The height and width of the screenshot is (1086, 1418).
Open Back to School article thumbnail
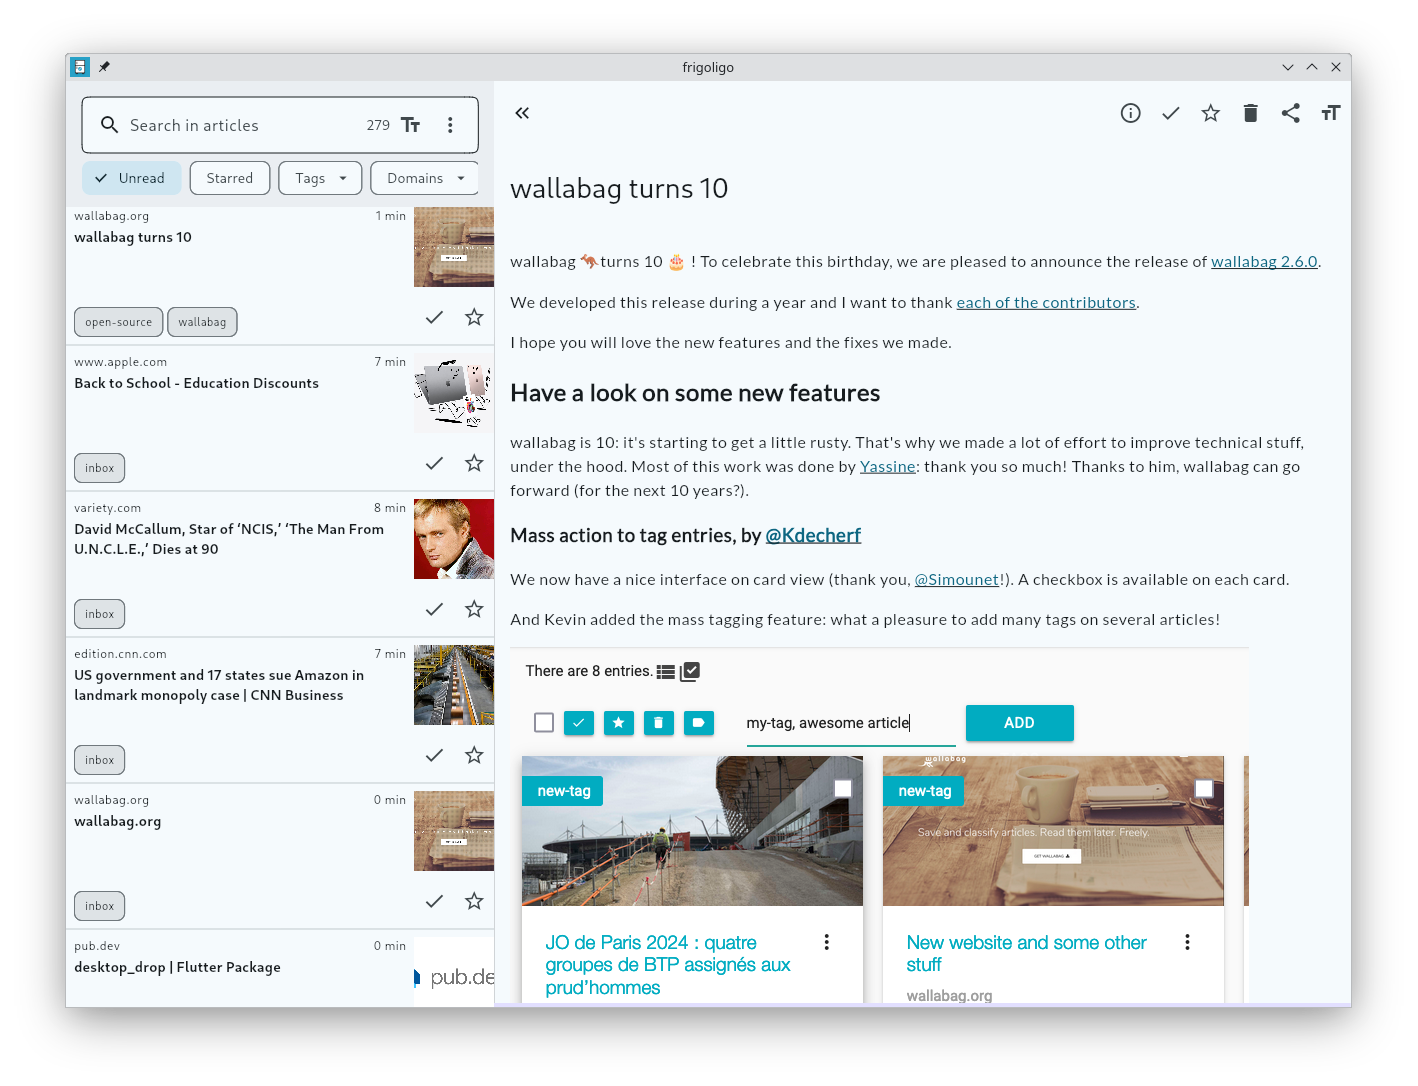[x=454, y=393]
